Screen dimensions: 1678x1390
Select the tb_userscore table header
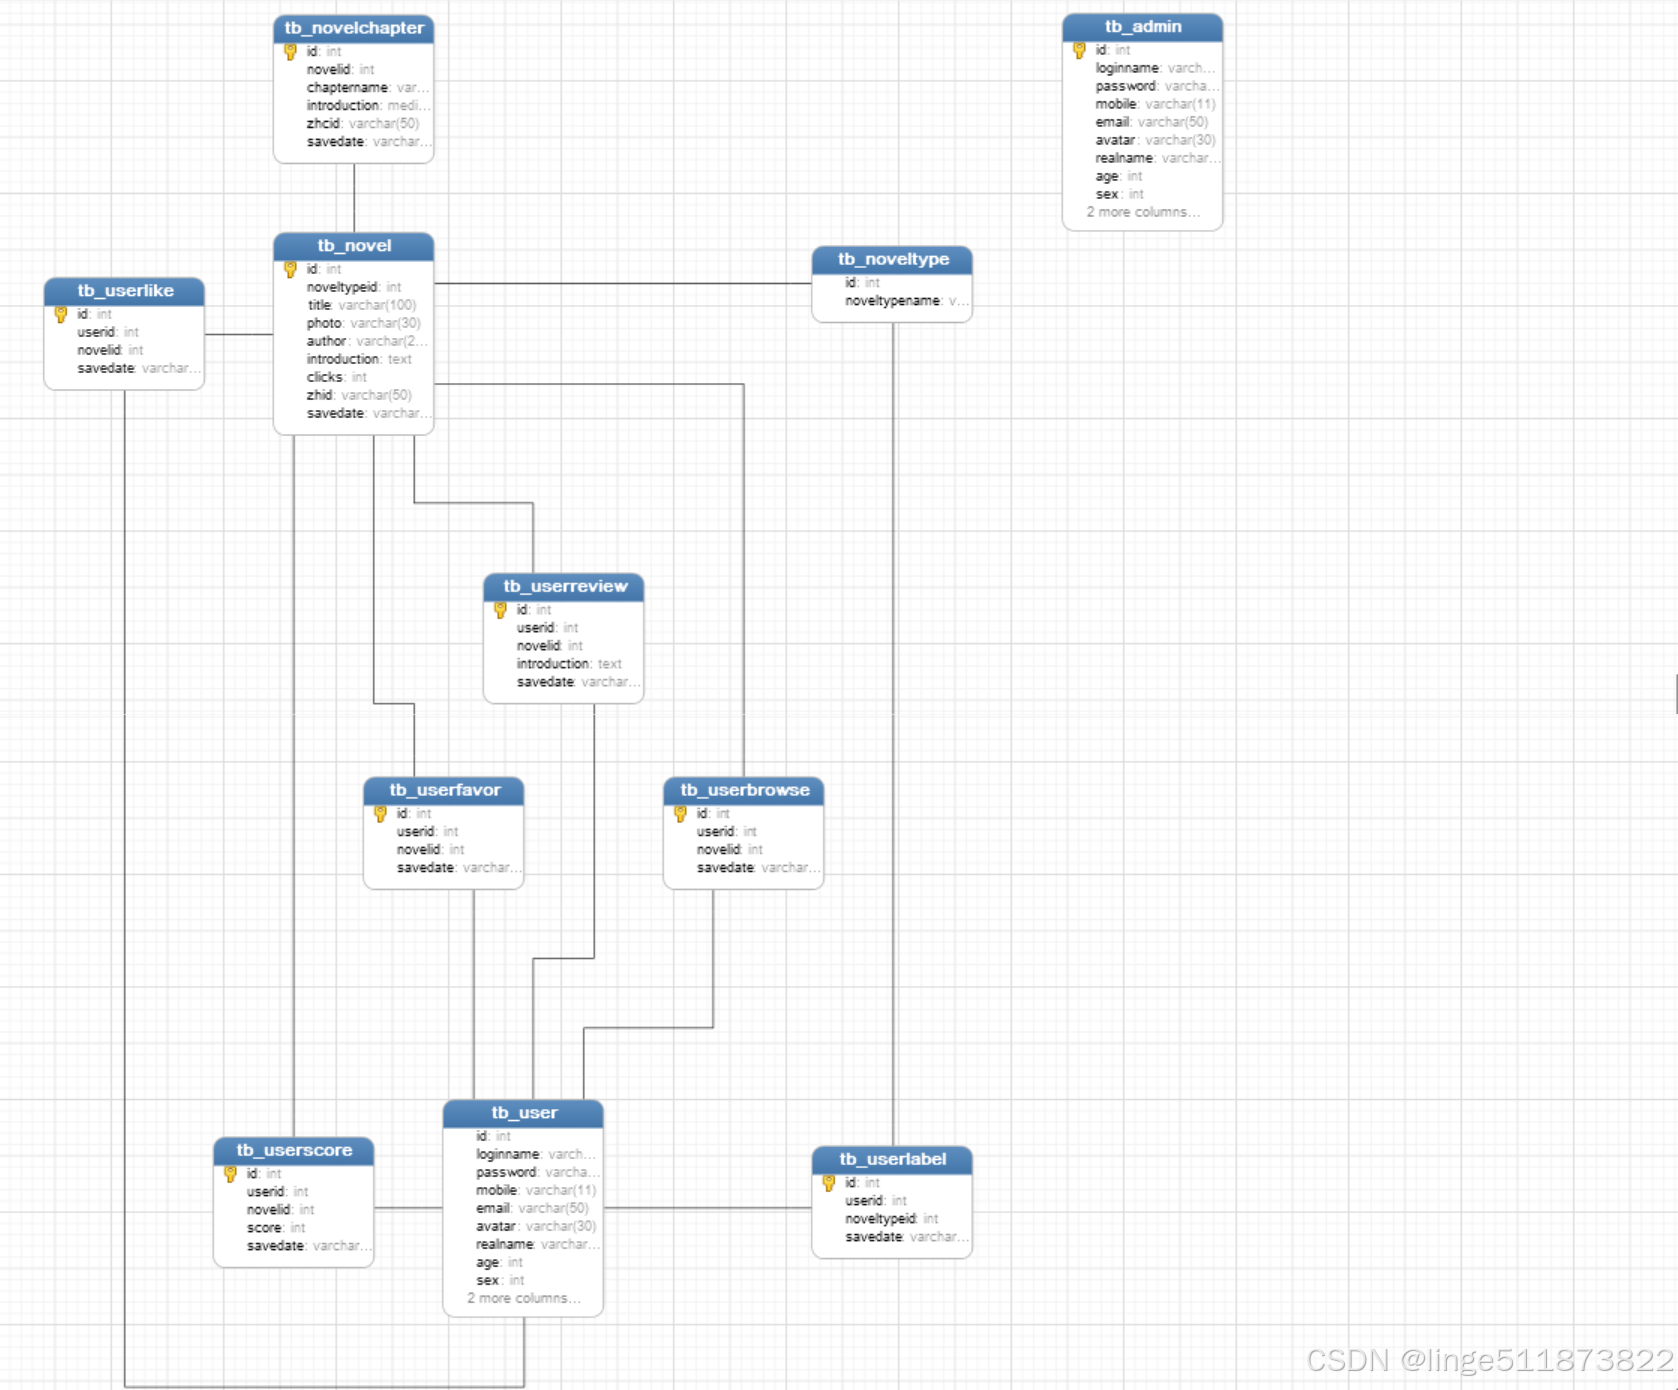coord(294,1150)
